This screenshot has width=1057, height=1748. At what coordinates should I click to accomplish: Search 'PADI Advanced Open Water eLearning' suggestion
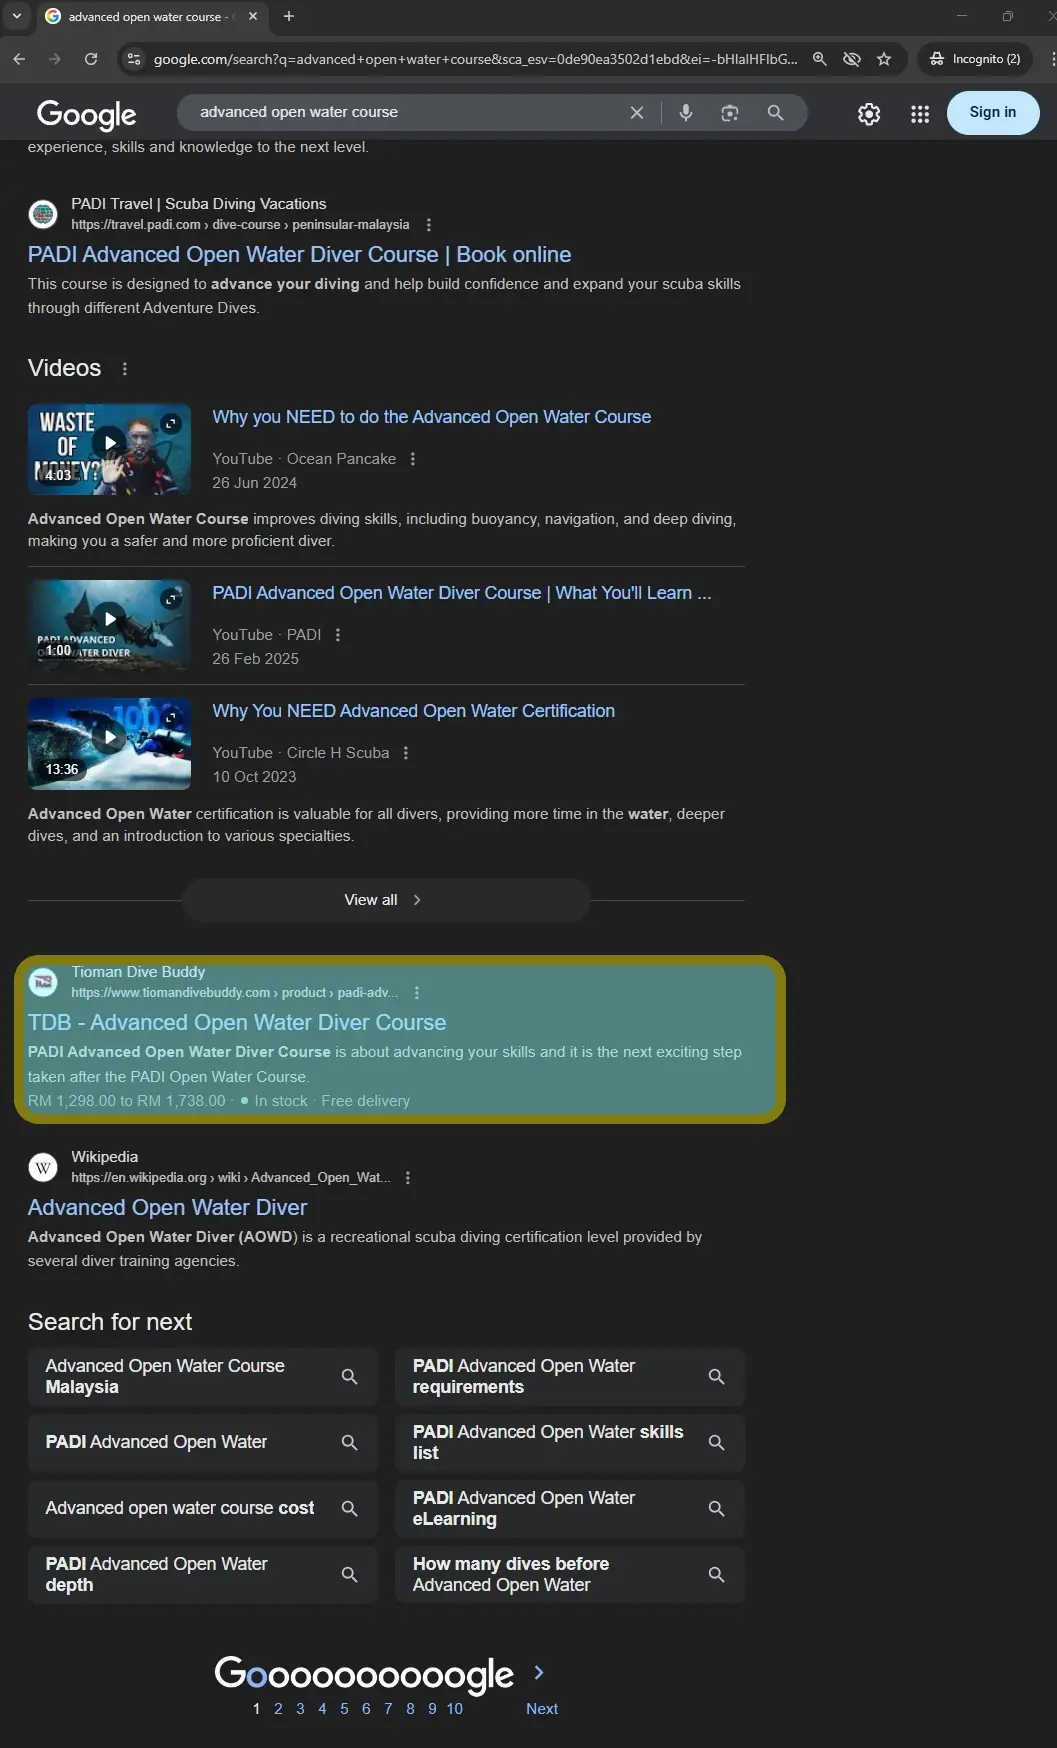[570, 1509]
